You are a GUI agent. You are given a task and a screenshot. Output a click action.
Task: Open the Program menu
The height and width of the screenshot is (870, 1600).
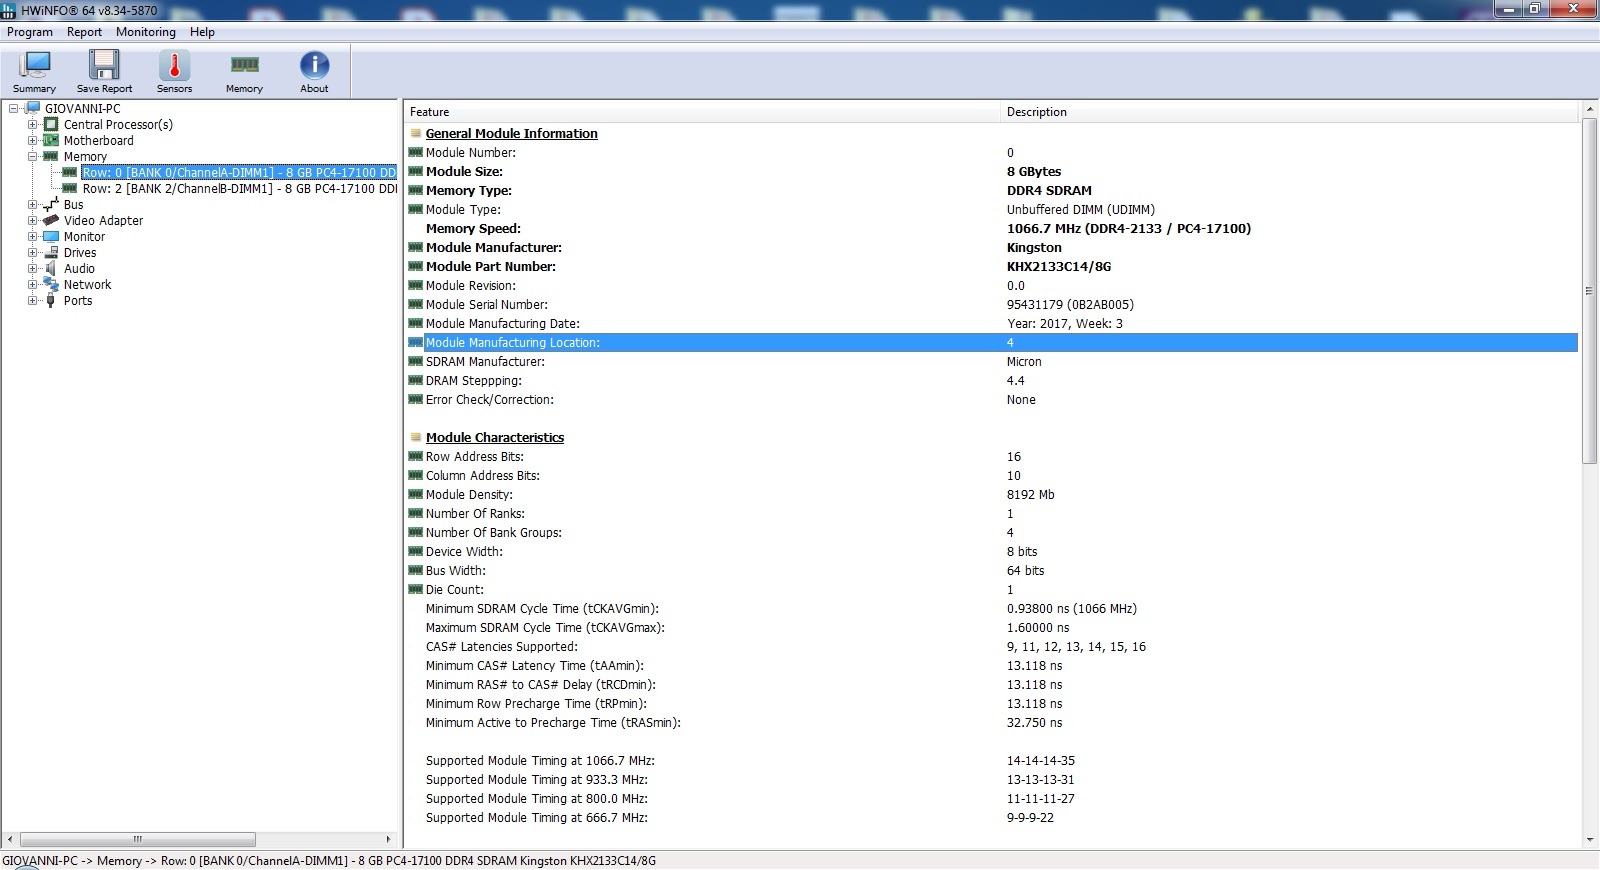pos(30,32)
